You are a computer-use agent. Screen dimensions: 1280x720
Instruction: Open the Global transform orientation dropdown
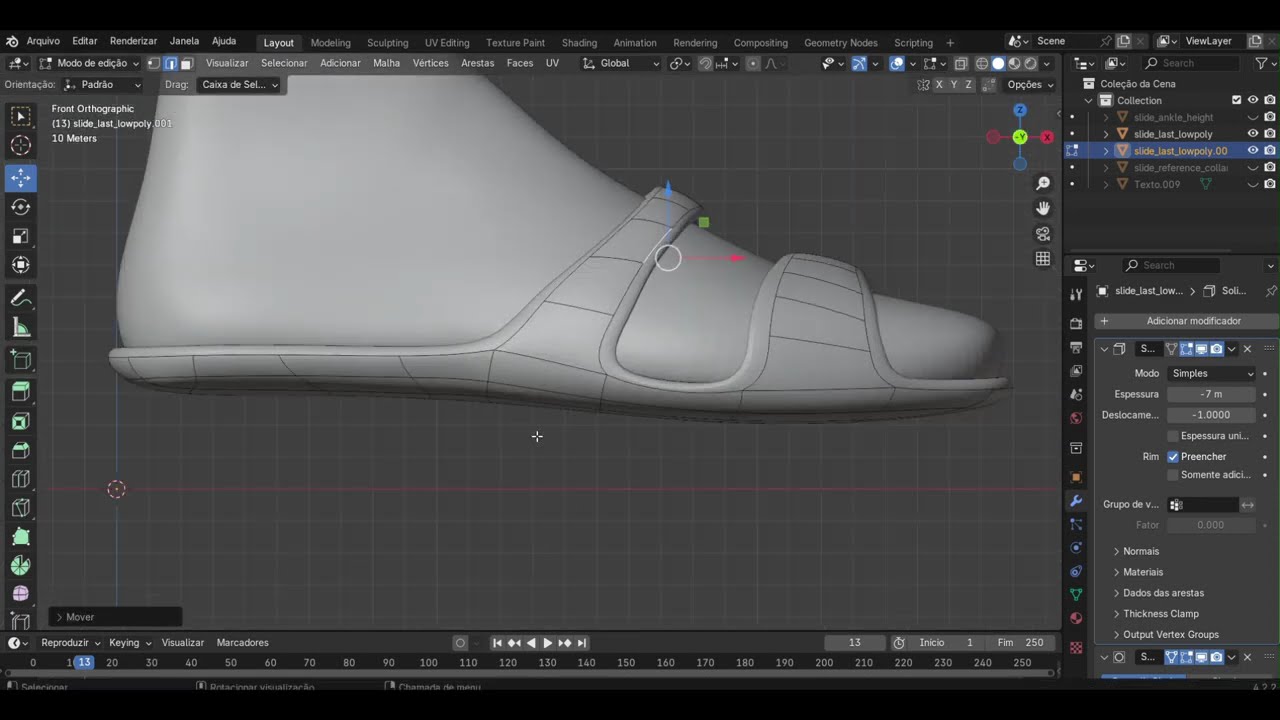[621, 63]
